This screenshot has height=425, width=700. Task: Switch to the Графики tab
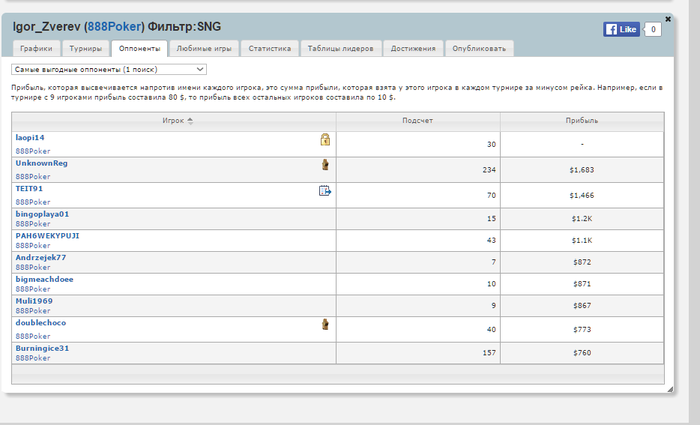click(36, 48)
